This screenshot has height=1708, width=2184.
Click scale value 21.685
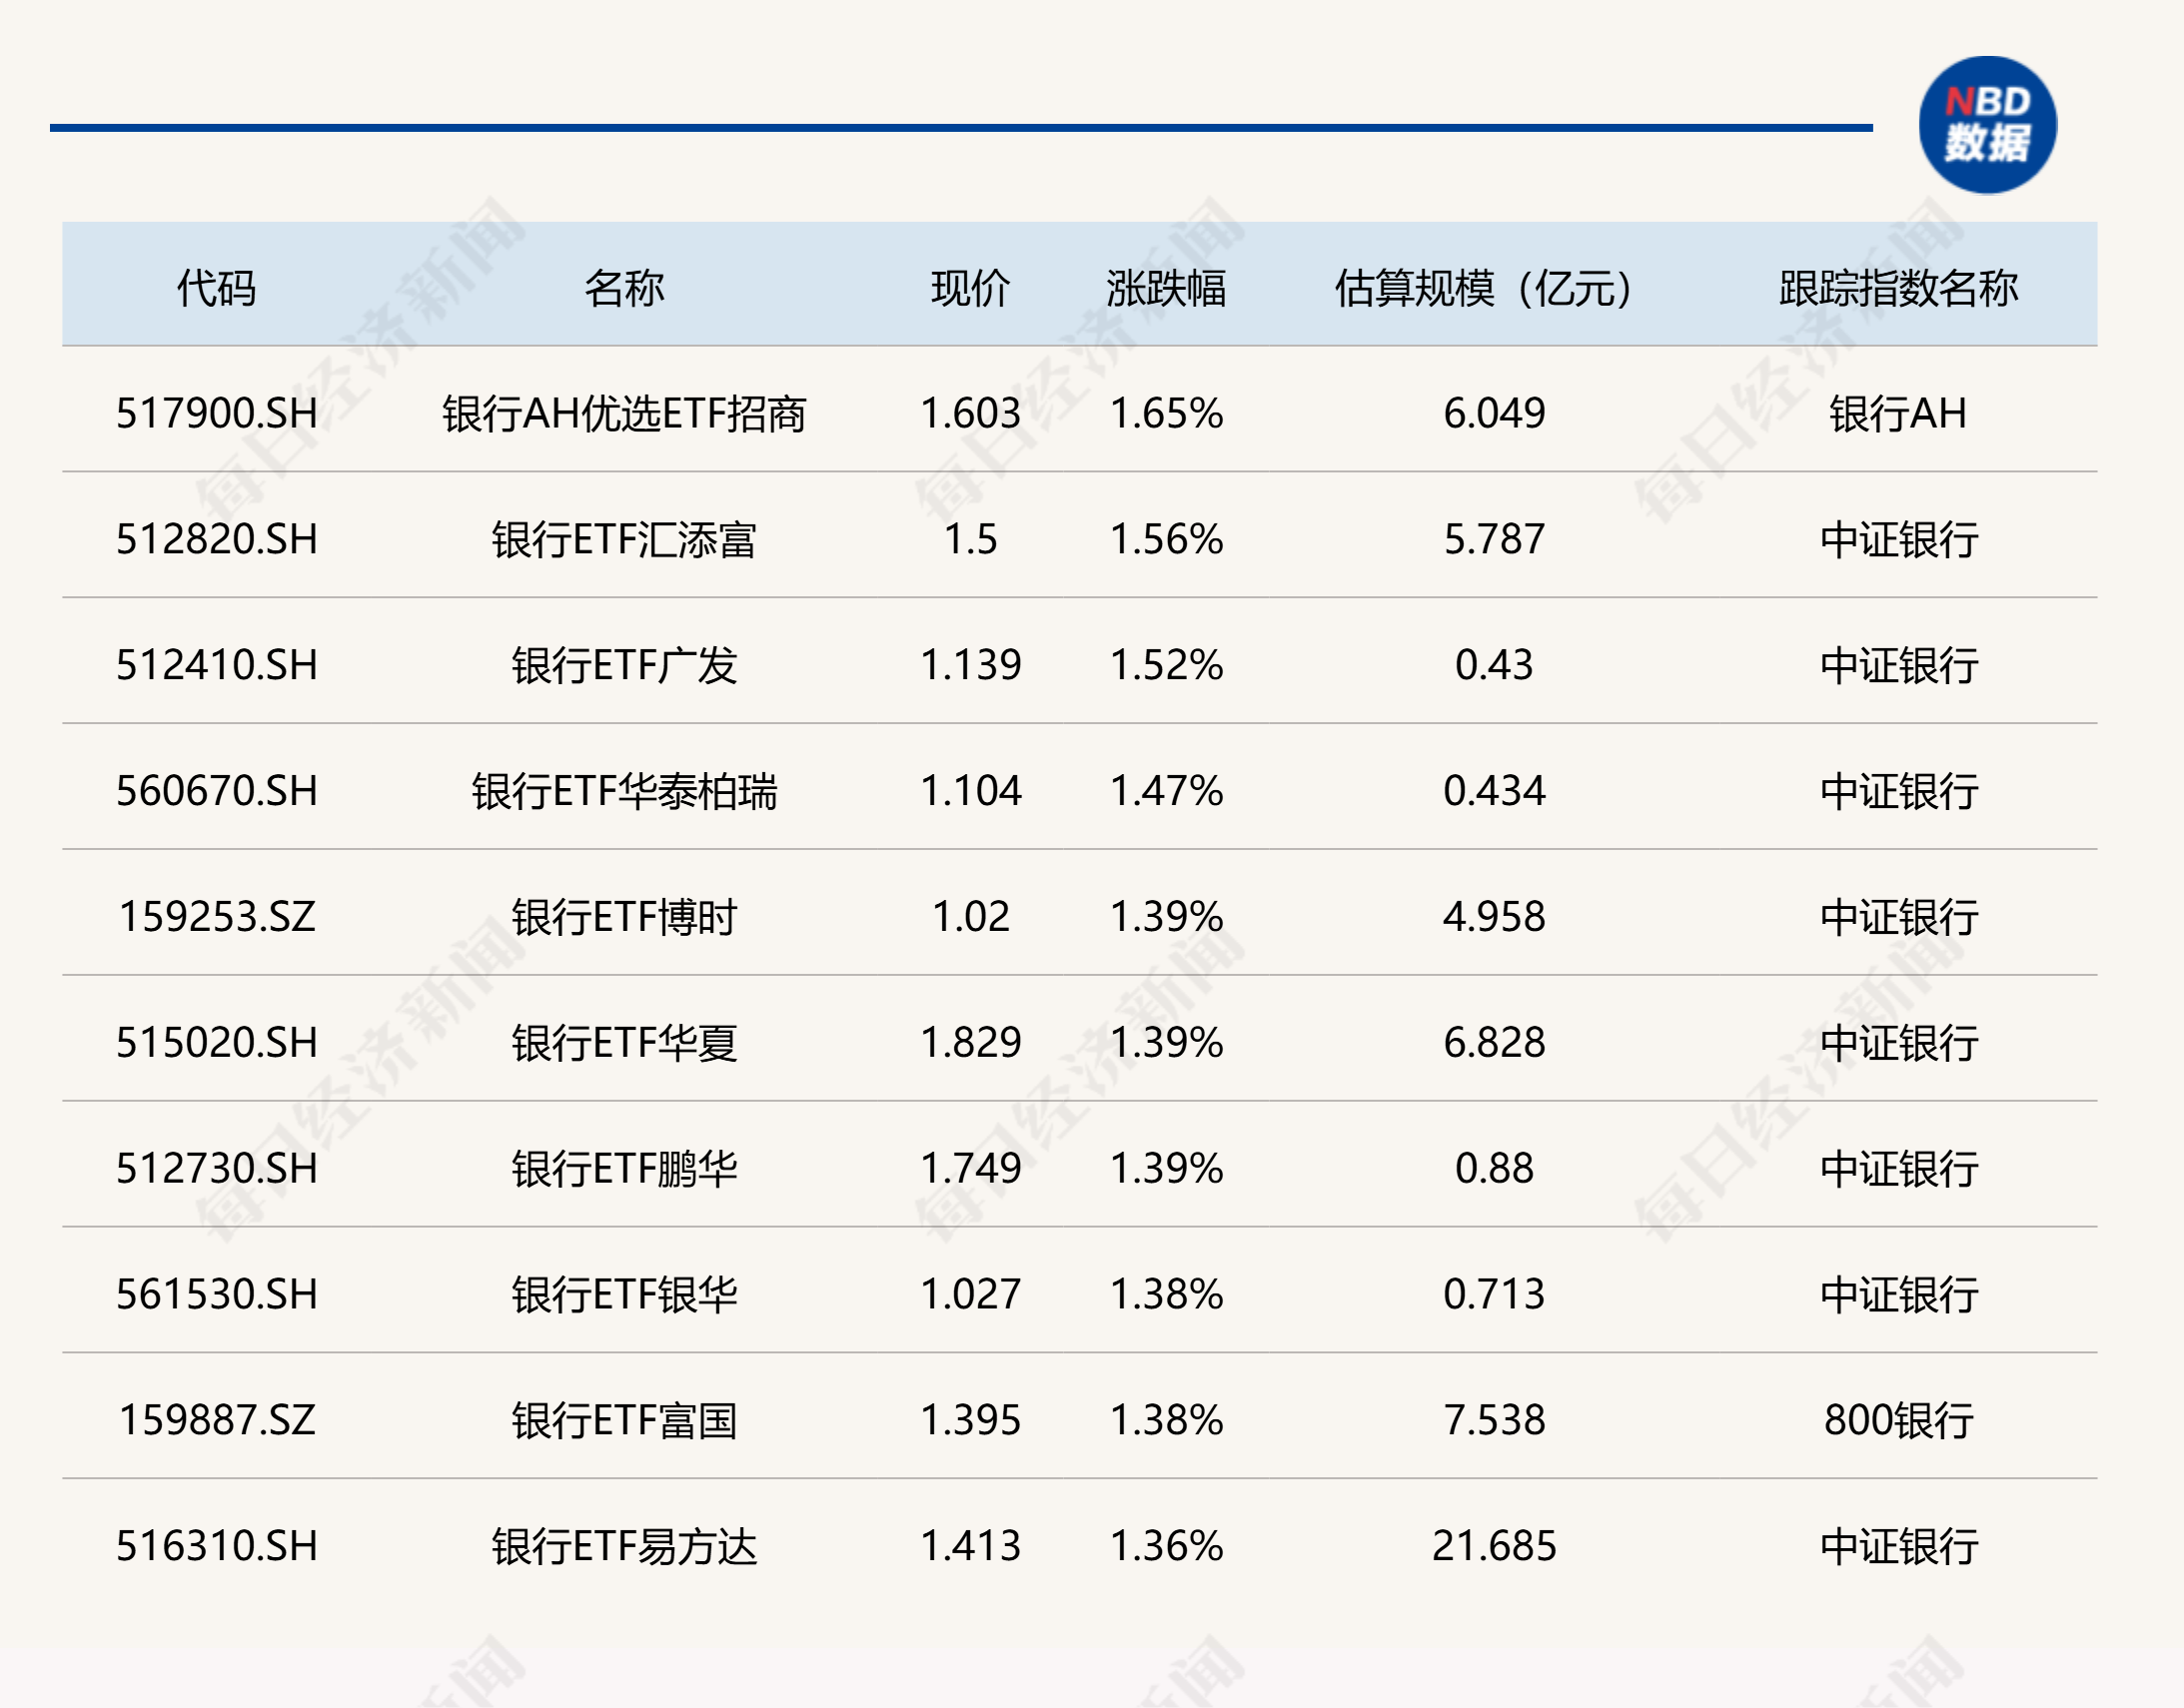[x=1494, y=1546]
